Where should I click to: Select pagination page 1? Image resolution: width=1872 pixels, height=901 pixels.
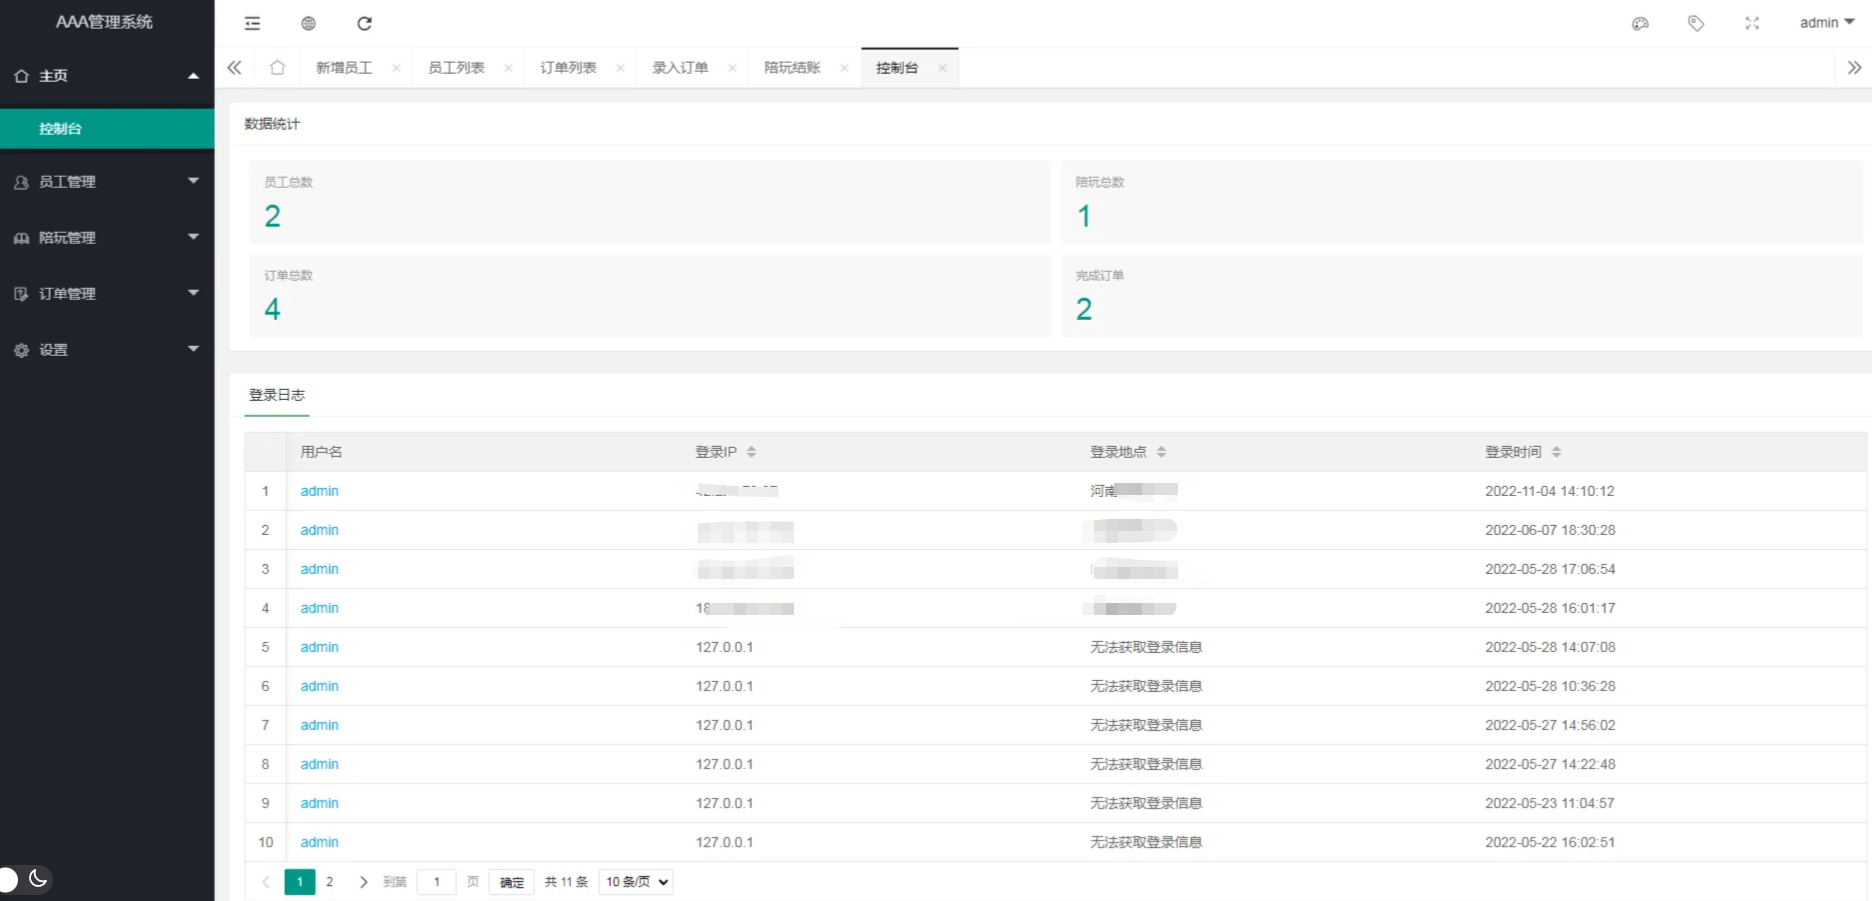(x=300, y=882)
